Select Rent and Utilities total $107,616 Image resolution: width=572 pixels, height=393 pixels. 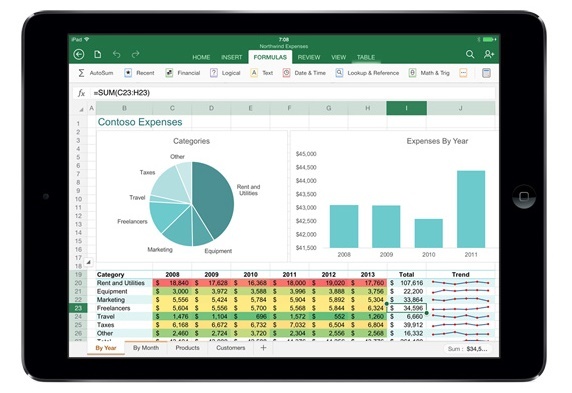point(406,283)
